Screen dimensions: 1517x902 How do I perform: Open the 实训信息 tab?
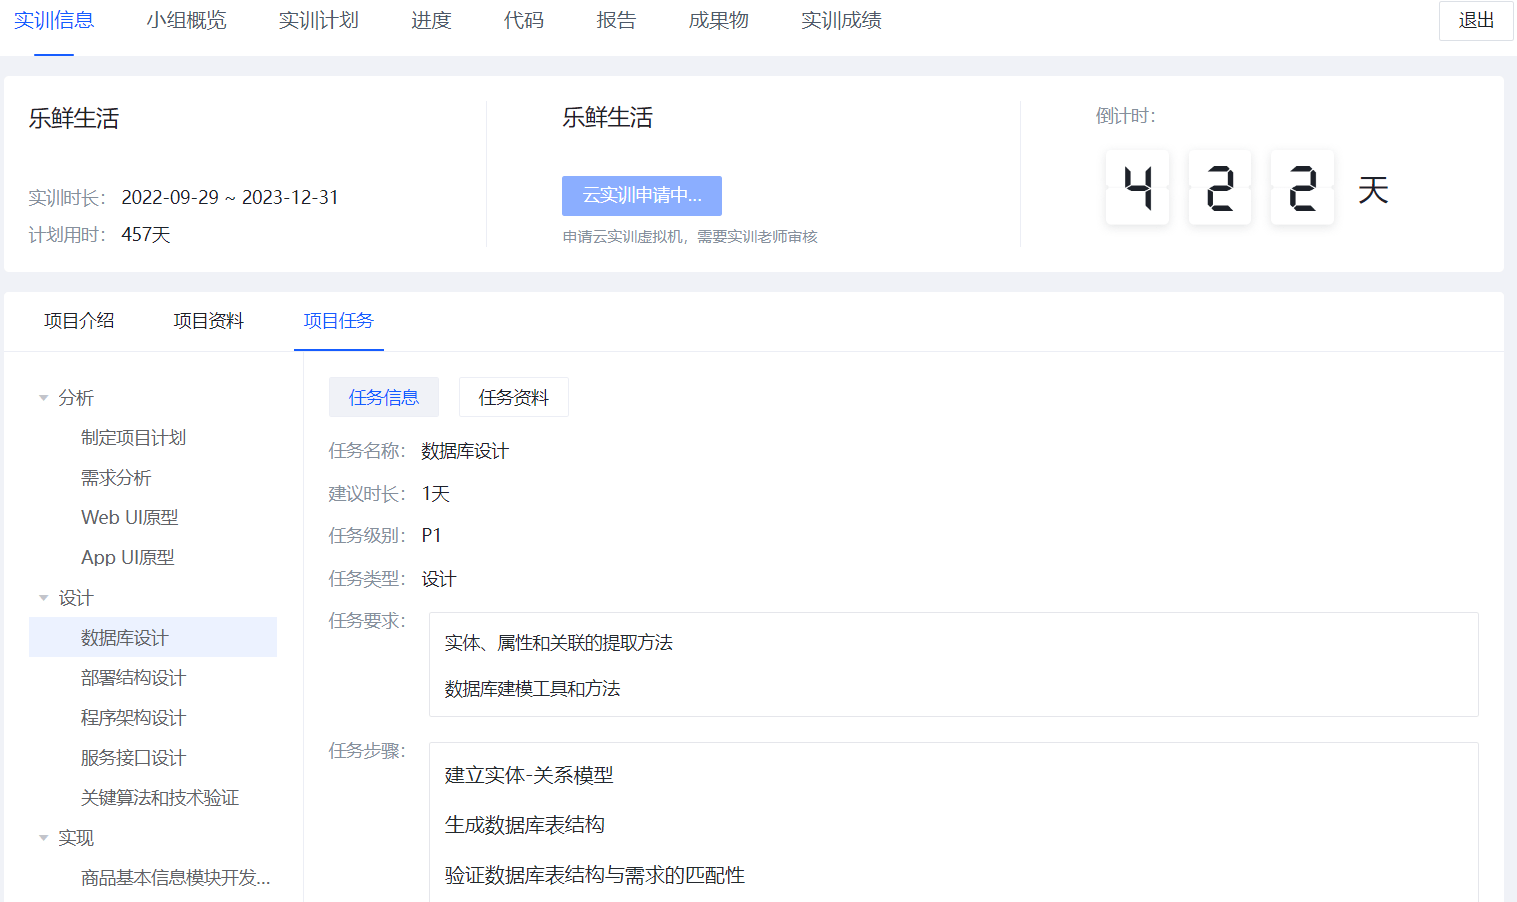[54, 20]
